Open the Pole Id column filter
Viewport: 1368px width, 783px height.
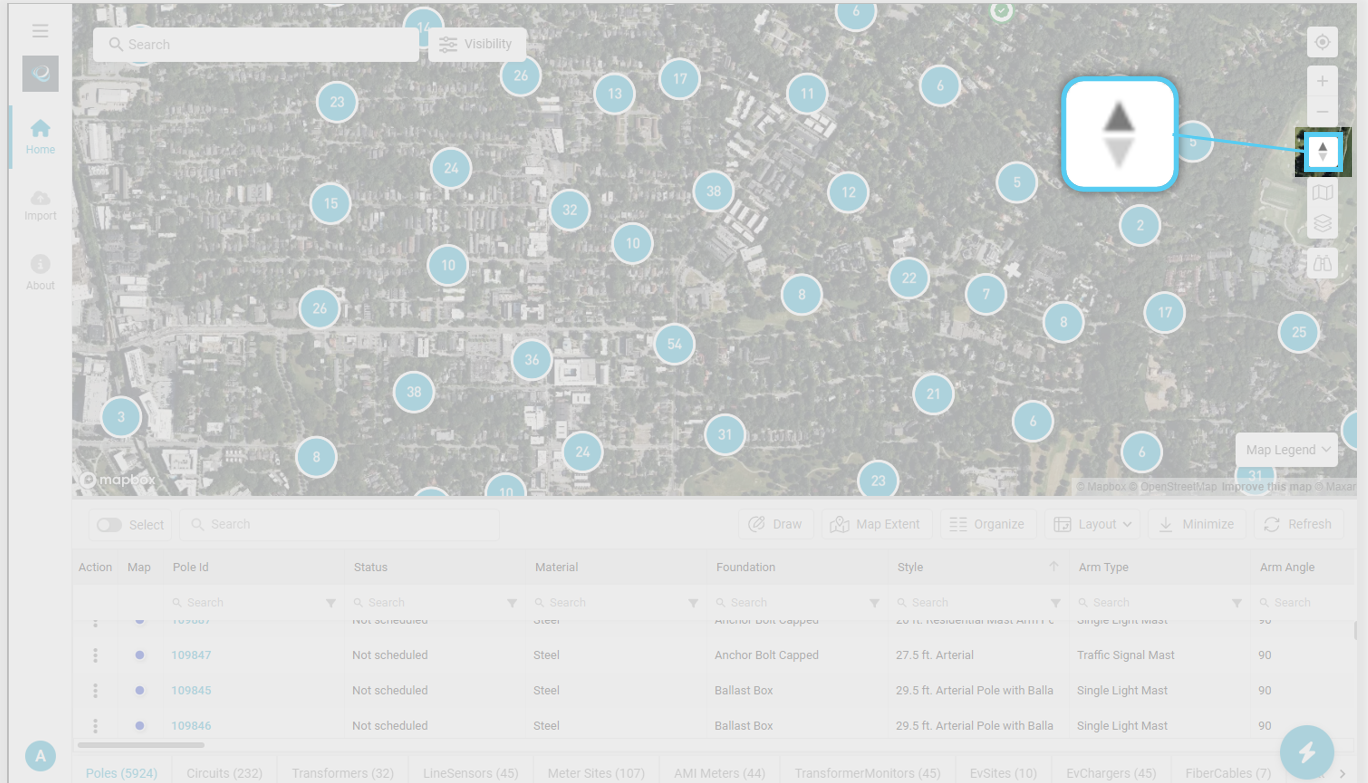[331, 603]
